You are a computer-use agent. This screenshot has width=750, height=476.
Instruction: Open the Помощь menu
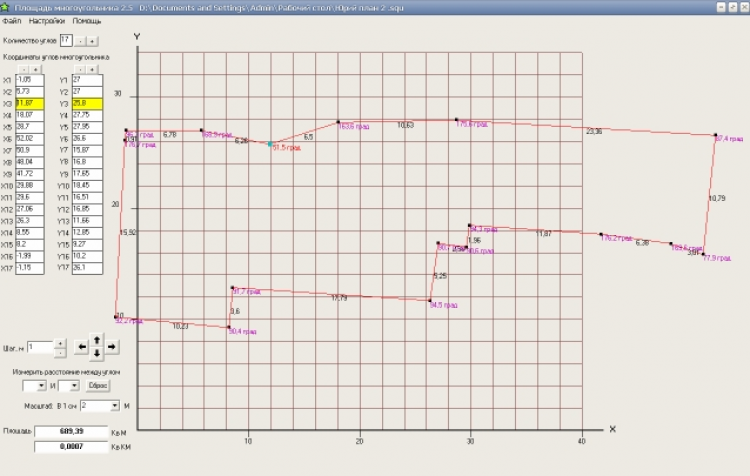pyautogui.click(x=87, y=21)
